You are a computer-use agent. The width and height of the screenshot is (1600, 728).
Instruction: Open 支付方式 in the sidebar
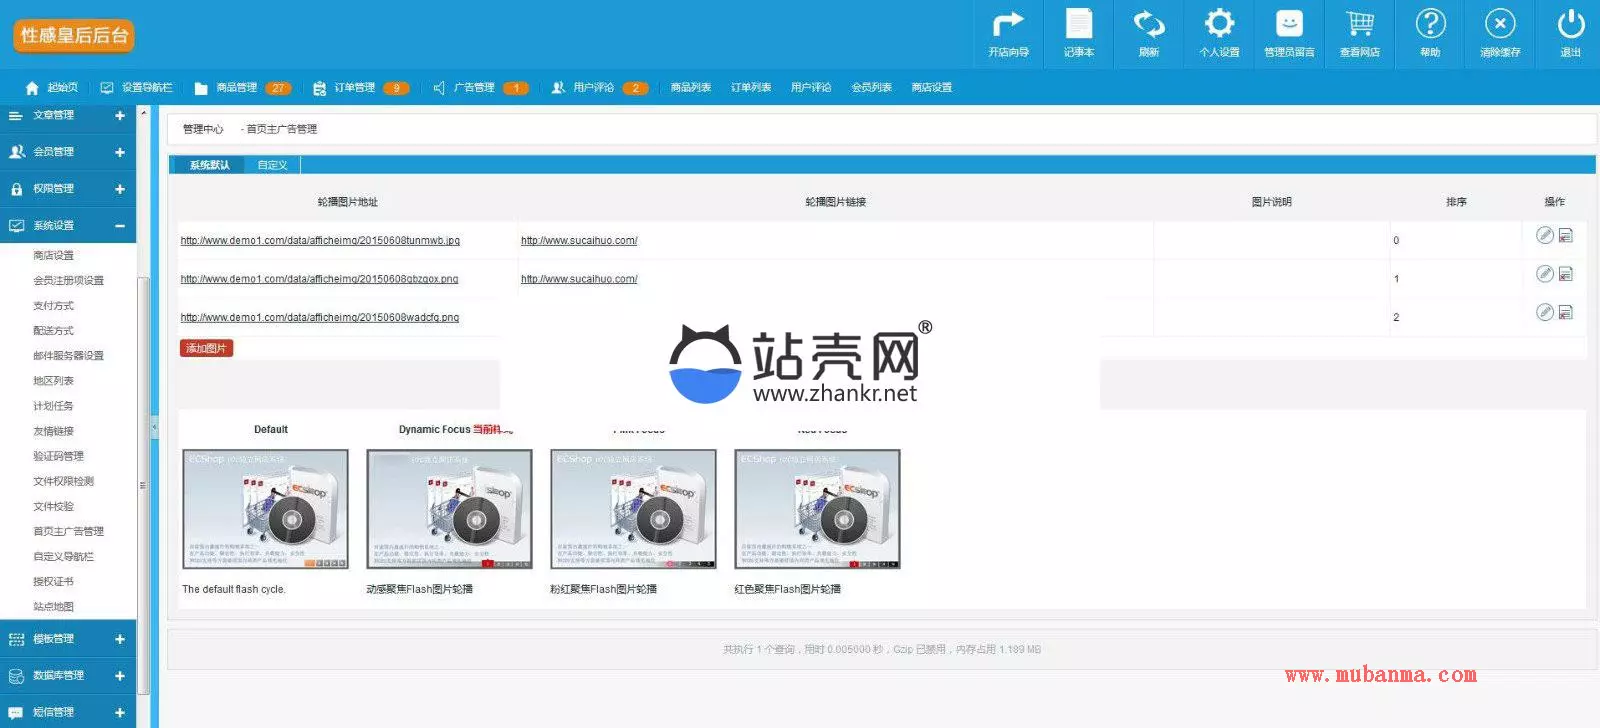click(x=53, y=306)
